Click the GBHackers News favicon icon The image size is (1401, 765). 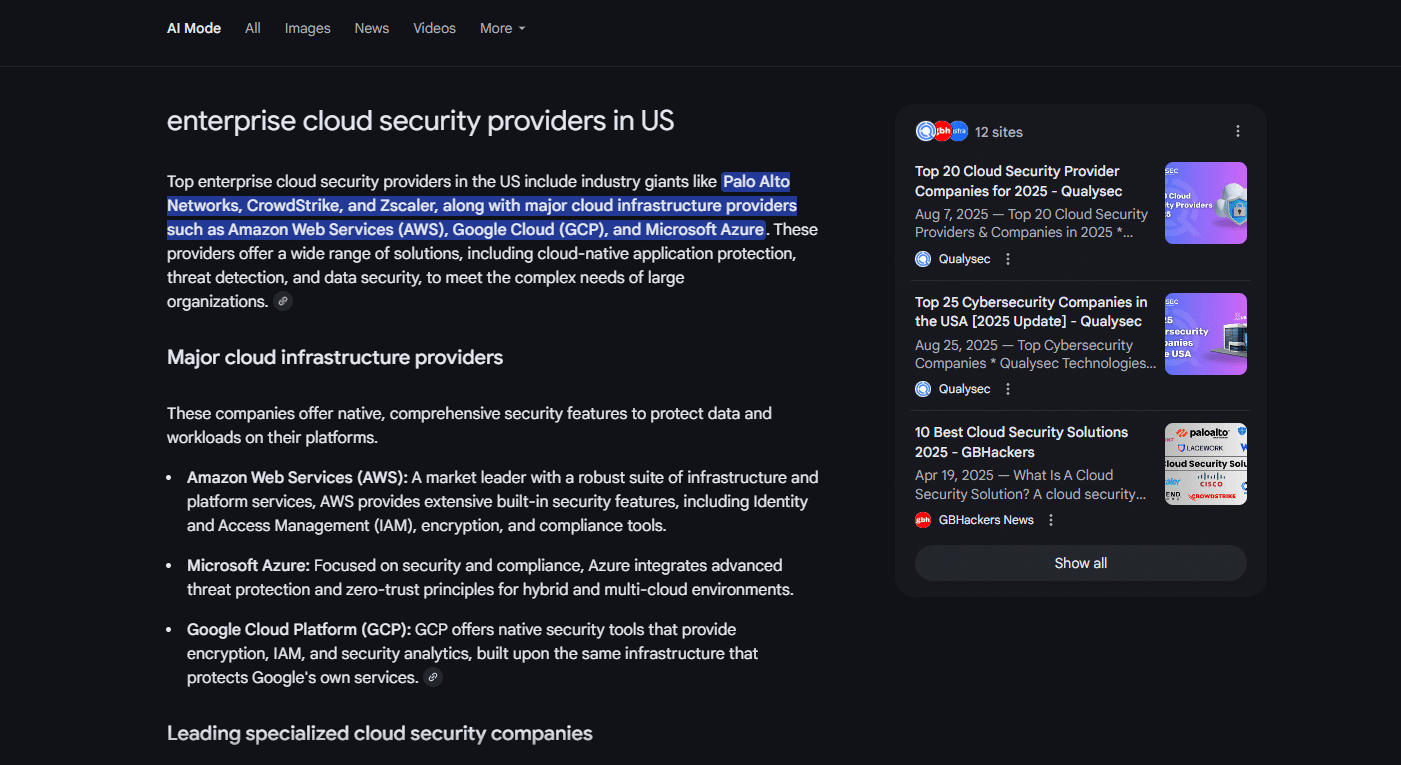923,520
